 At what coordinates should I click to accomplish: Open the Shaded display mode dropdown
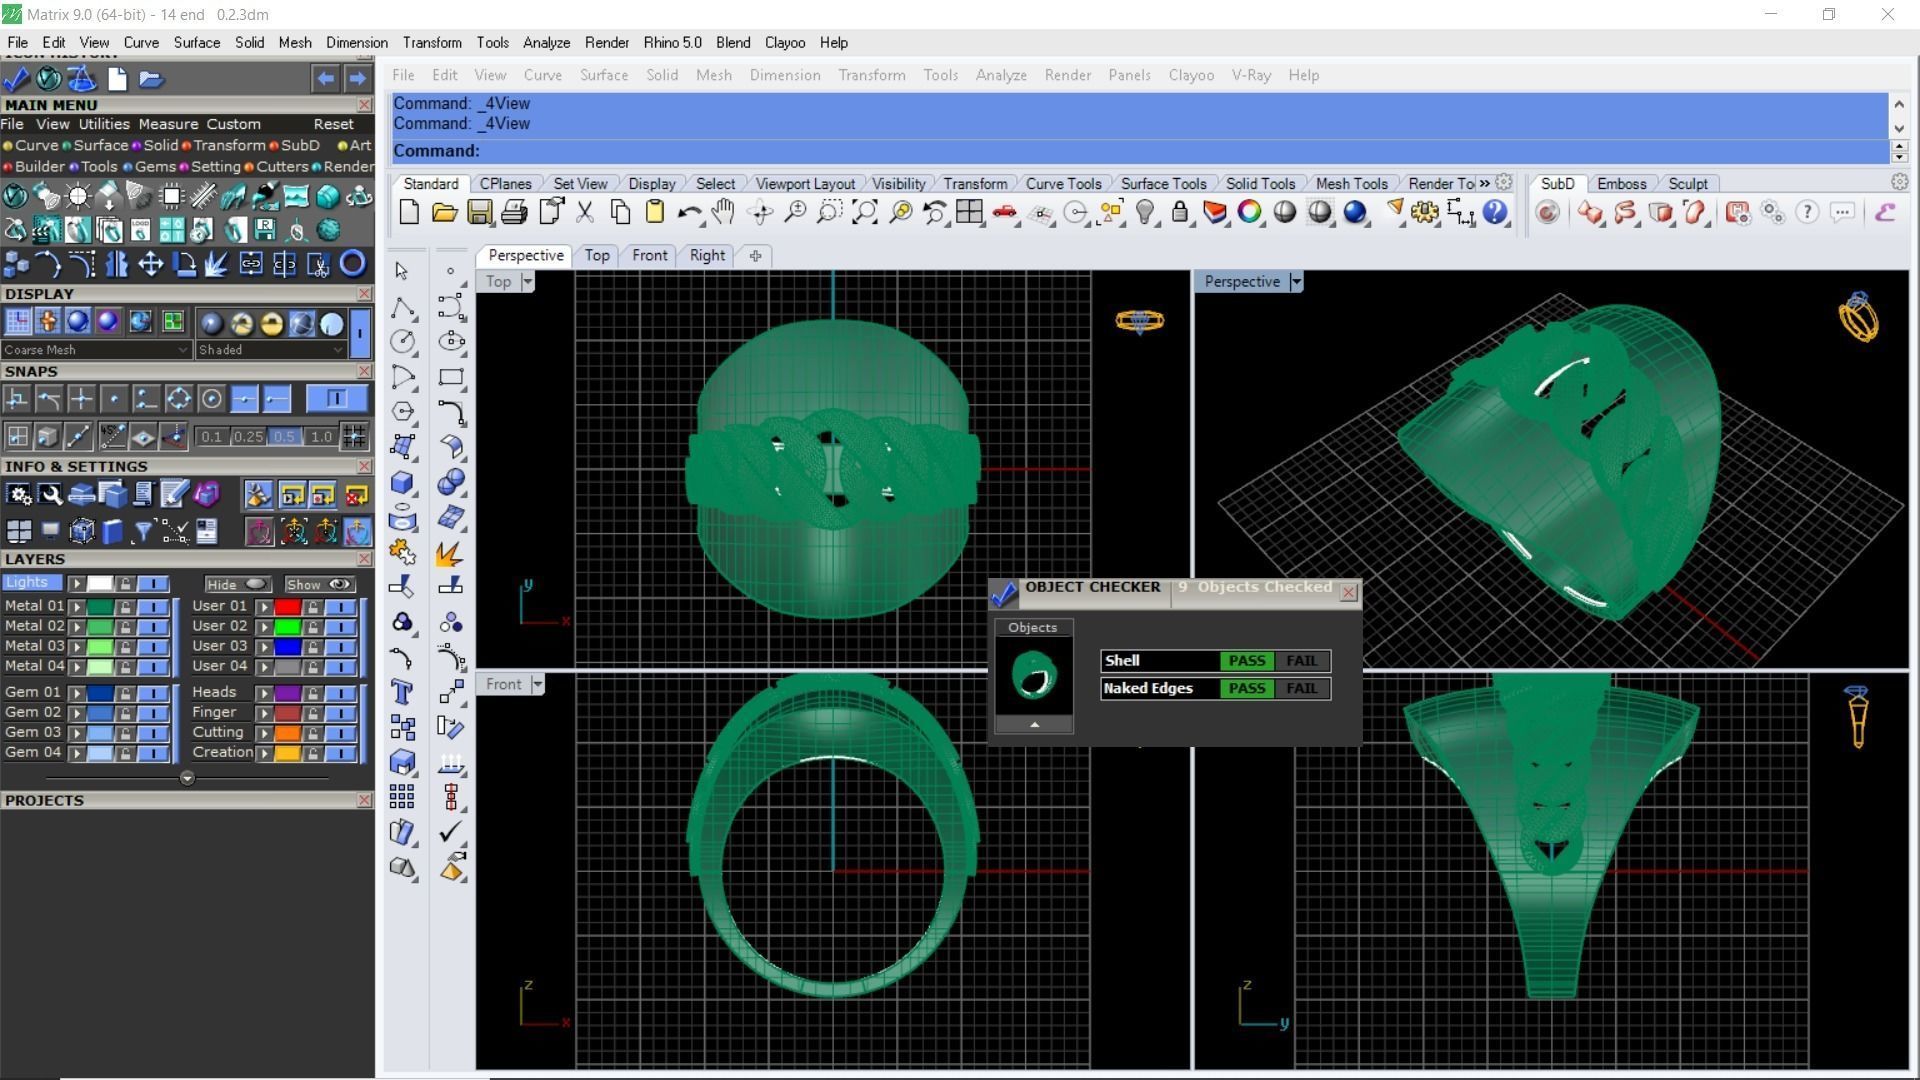click(x=271, y=350)
